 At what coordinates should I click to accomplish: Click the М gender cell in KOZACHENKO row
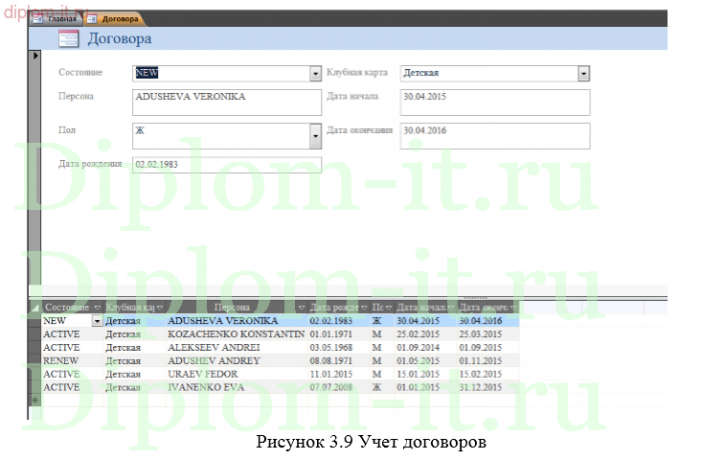[381, 335]
